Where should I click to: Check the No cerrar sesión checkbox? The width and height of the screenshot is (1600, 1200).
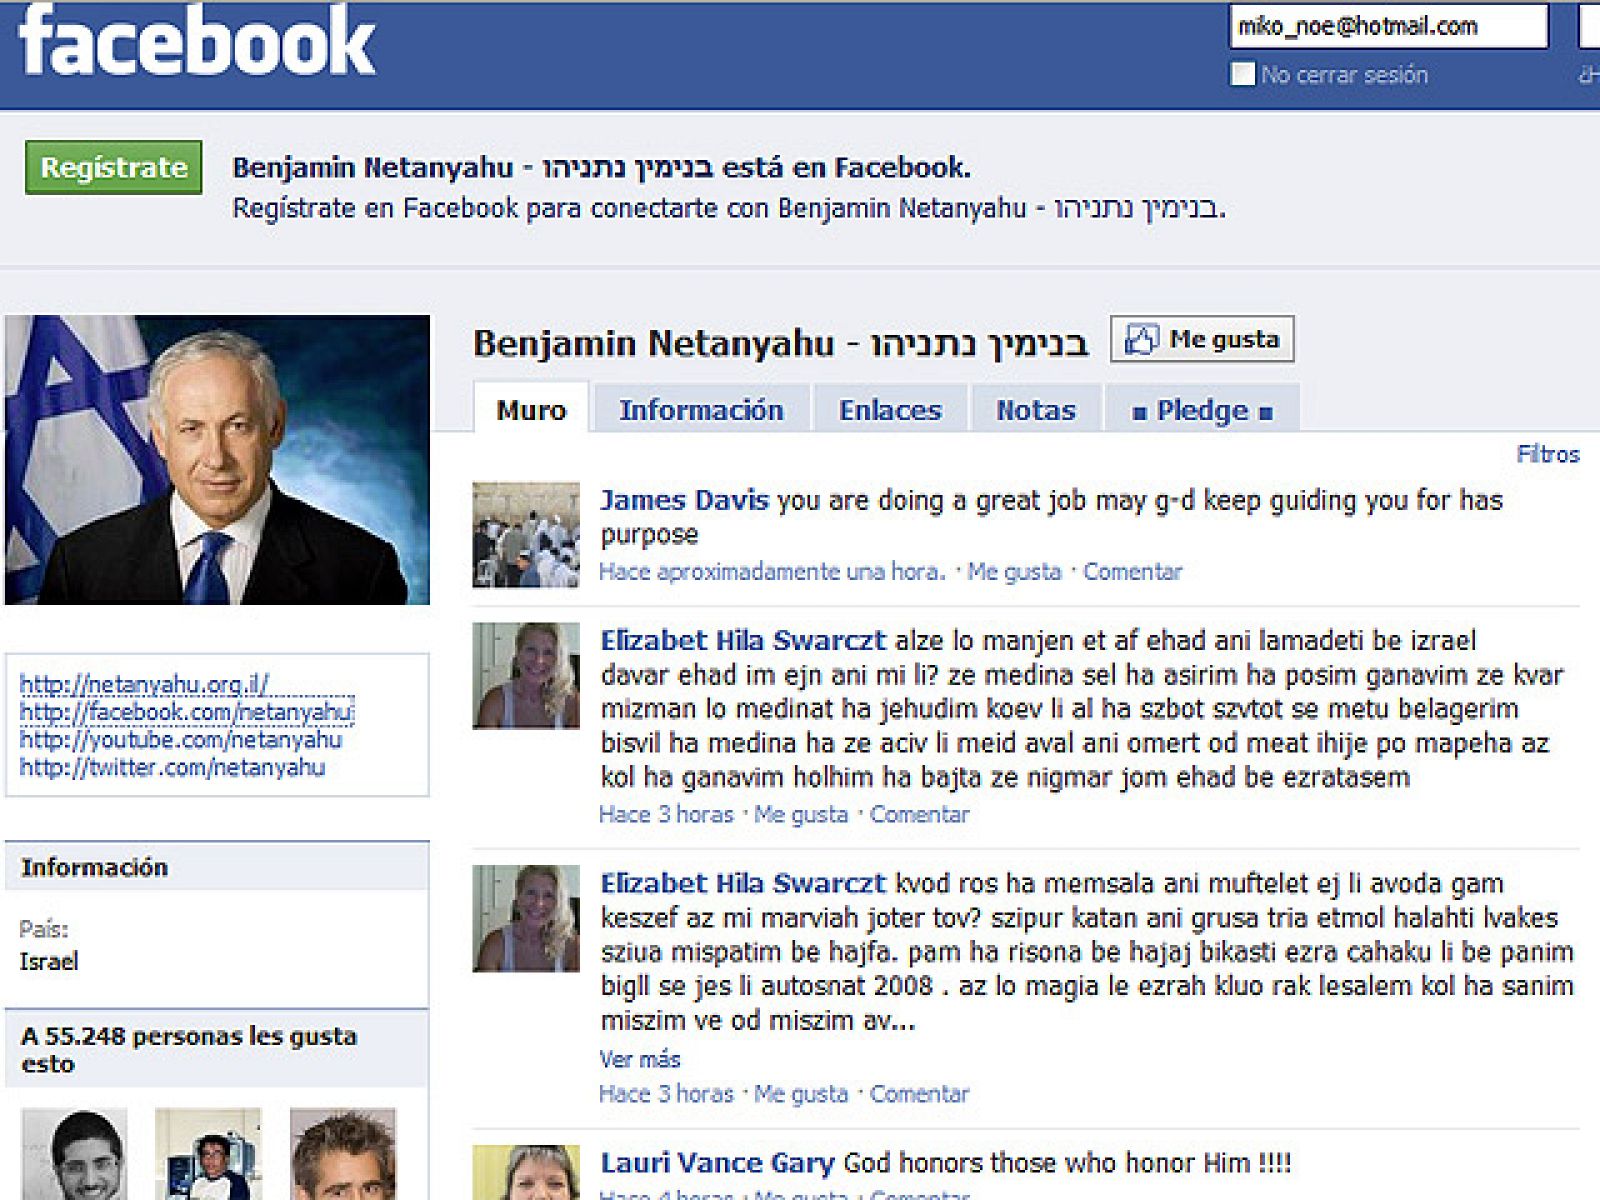click(1241, 73)
